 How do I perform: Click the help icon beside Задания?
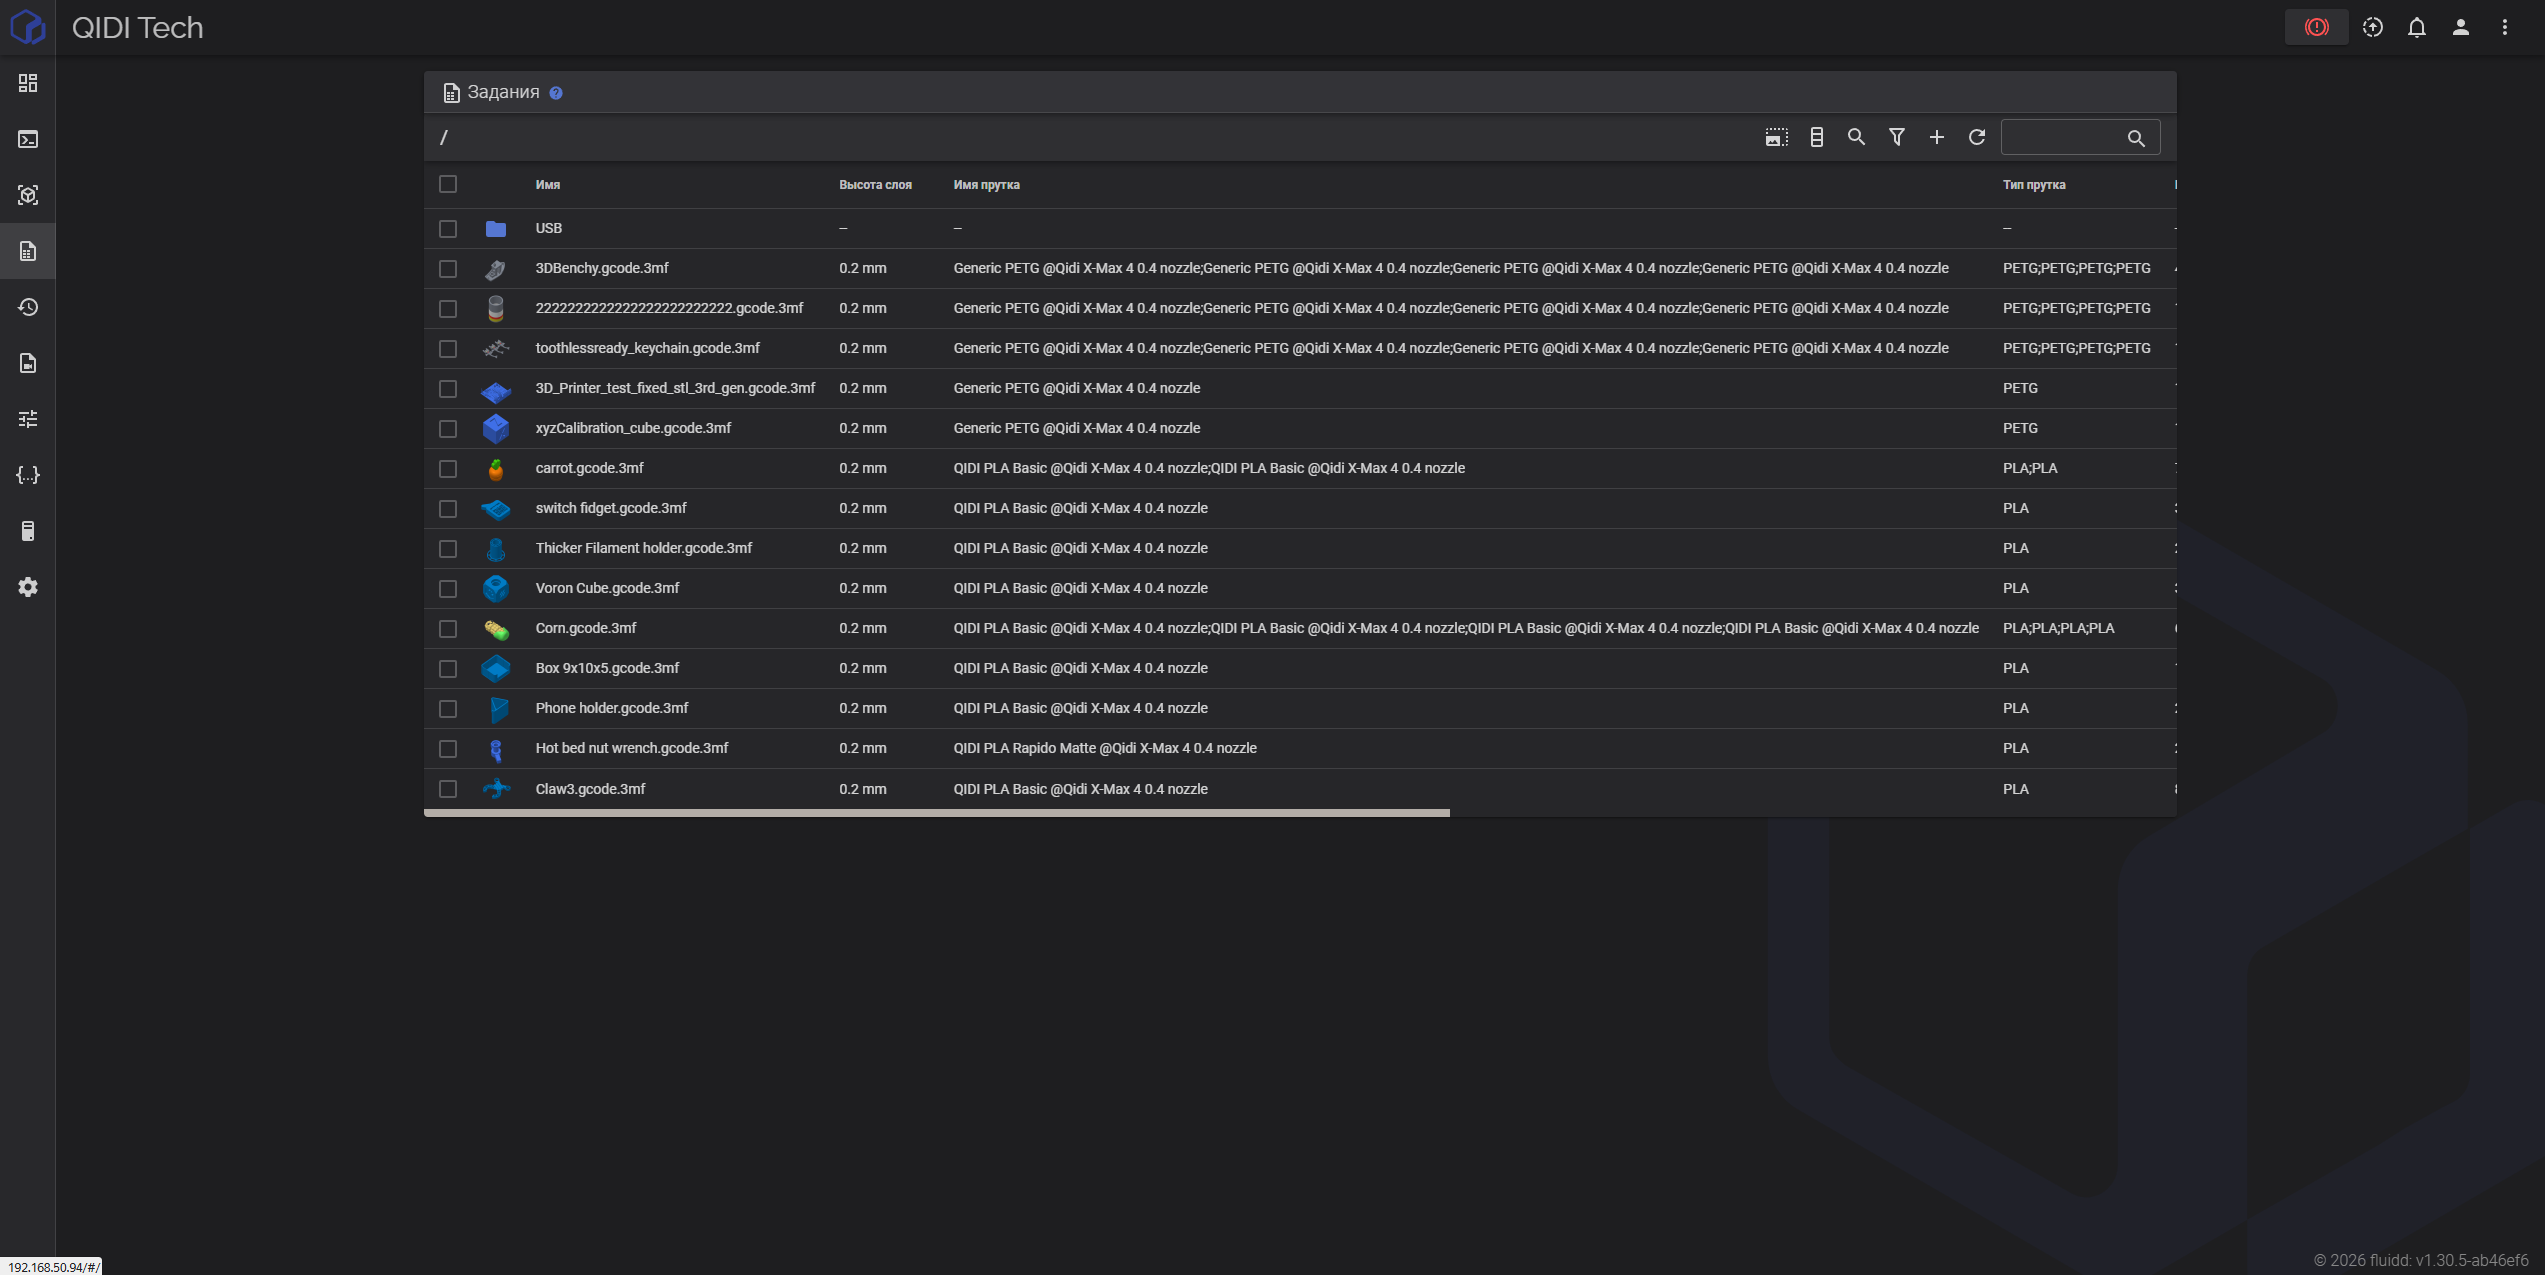pyautogui.click(x=556, y=93)
